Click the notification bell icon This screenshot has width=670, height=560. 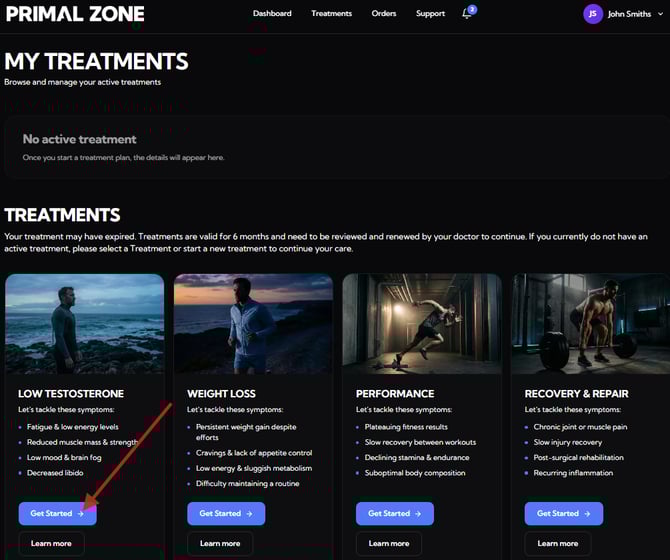click(x=467, y=14)
